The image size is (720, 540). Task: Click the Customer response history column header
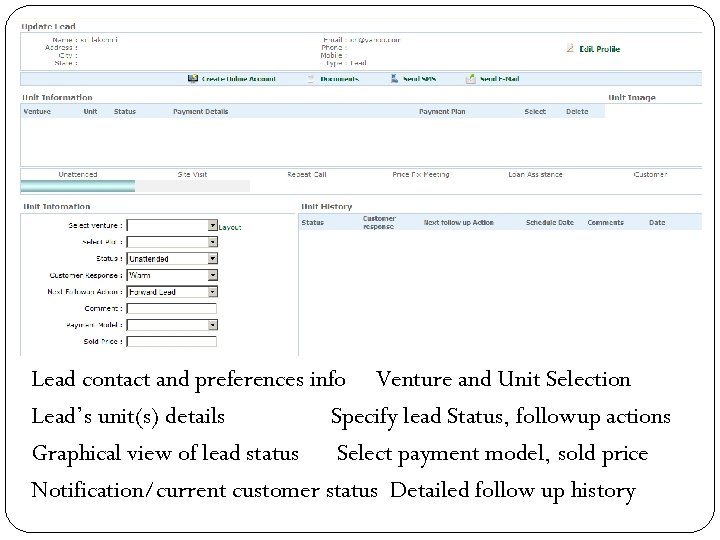point(379,222)
